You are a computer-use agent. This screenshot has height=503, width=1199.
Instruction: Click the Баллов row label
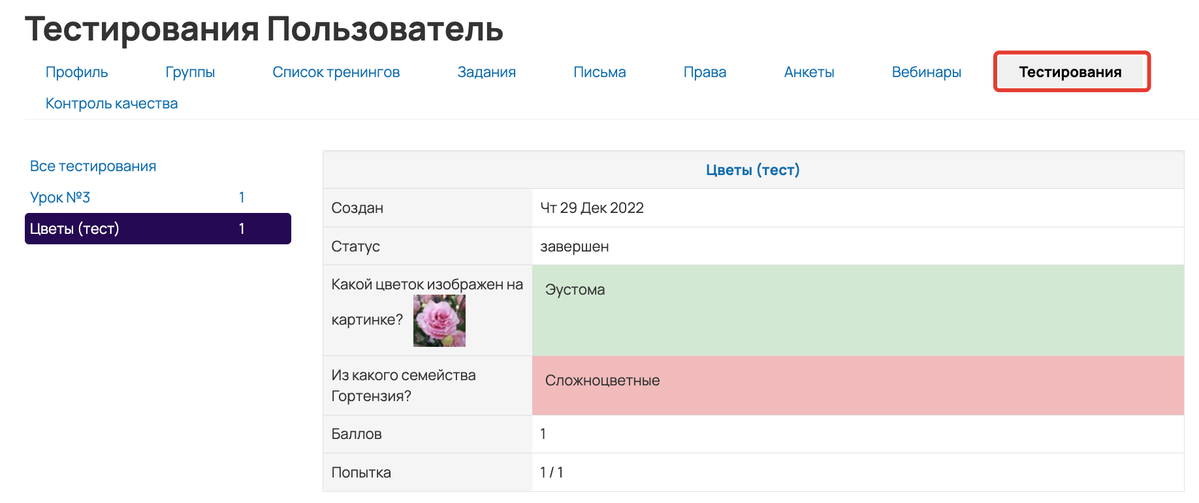356,434
